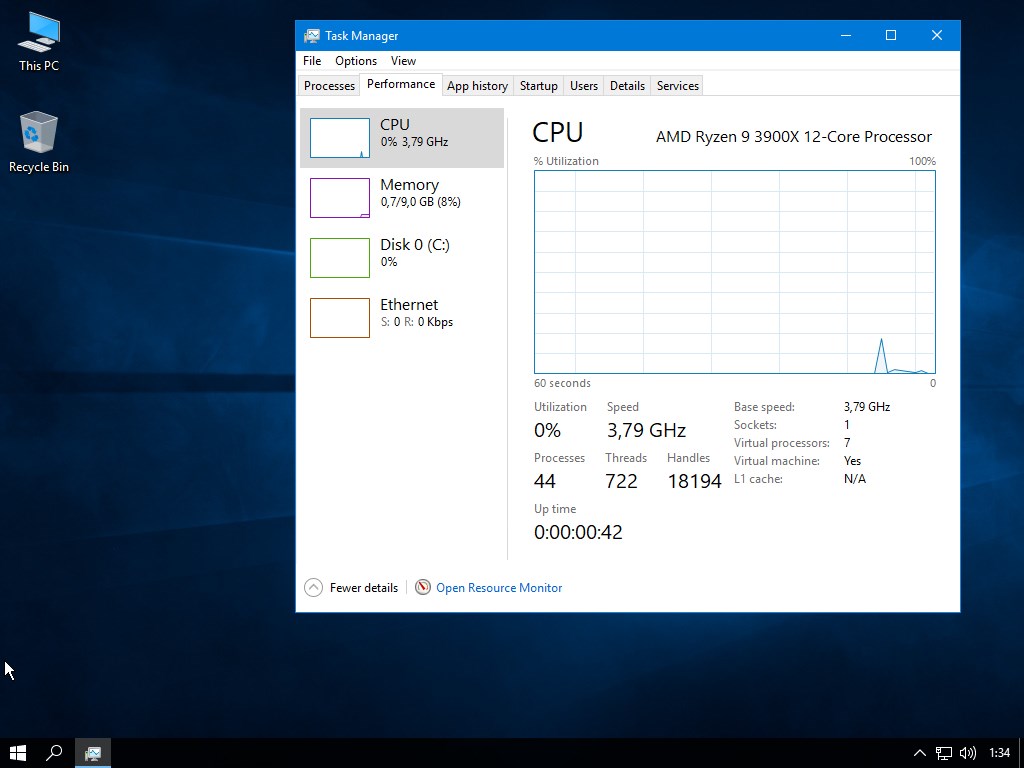This screenshot has height=768, width=1024.
Task: Click the Handles count 18194
Action: tap(694, 481)
